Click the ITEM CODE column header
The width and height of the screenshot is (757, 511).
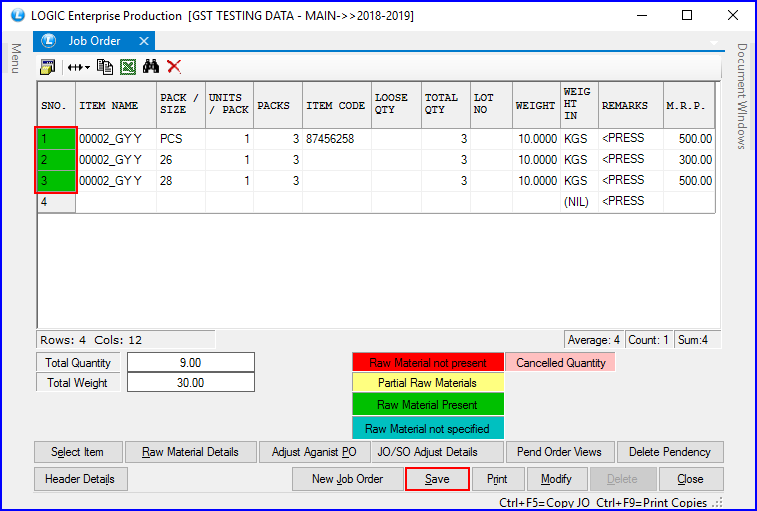tap(337, 105)
